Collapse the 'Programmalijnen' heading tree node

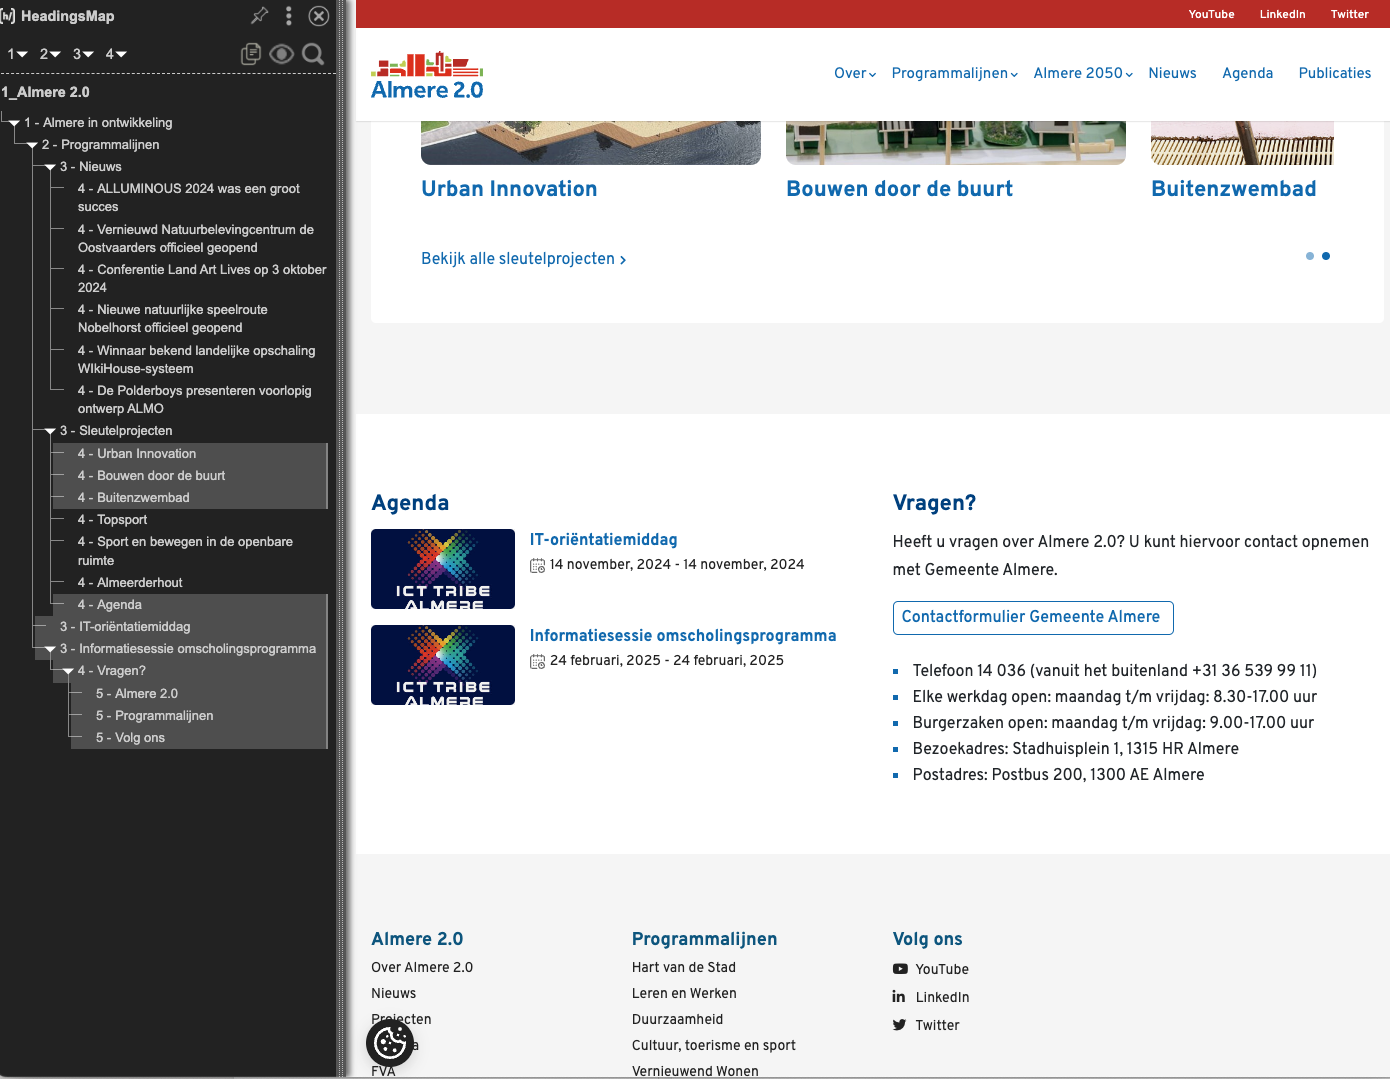tap(32, 145)
